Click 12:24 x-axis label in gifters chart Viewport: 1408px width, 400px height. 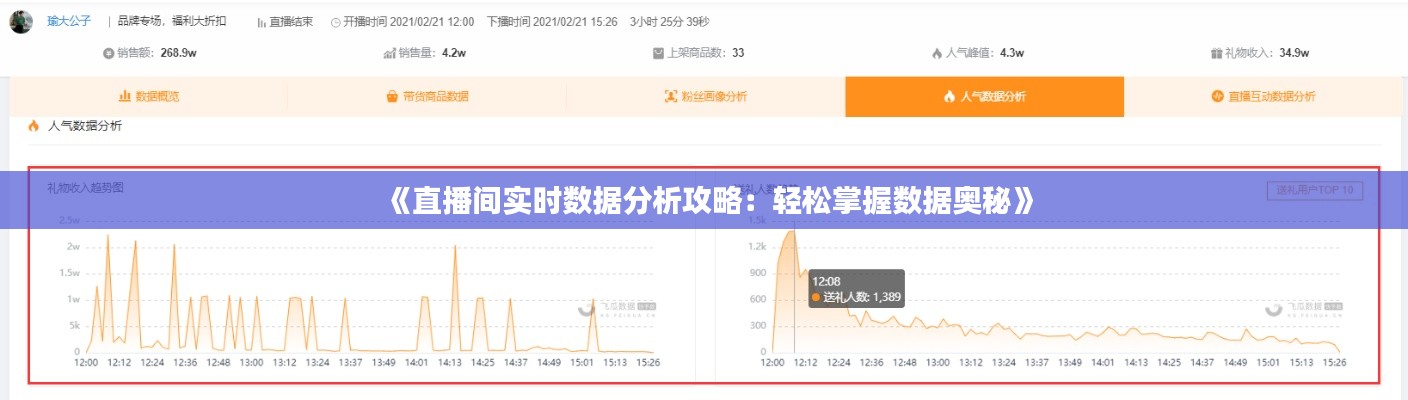839,362
